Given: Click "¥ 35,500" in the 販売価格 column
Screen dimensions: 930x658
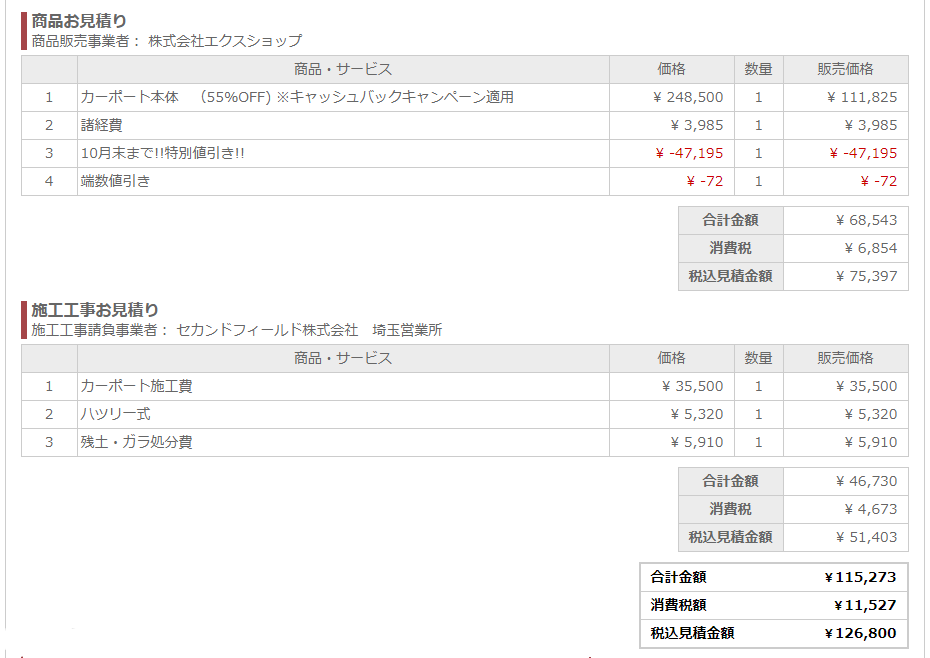Looking at the screenshot, I should coord(866,386).
